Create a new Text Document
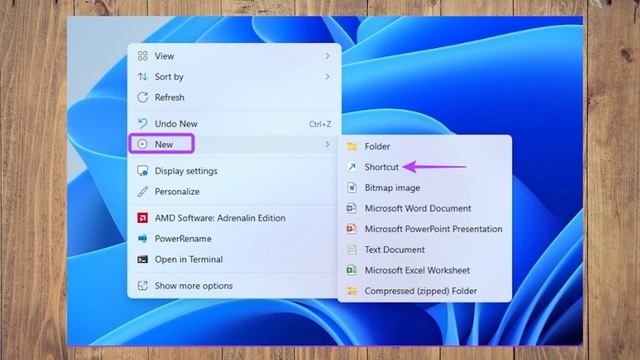The width and height of the screenshot is (640, 360). [x=424, y=249]
